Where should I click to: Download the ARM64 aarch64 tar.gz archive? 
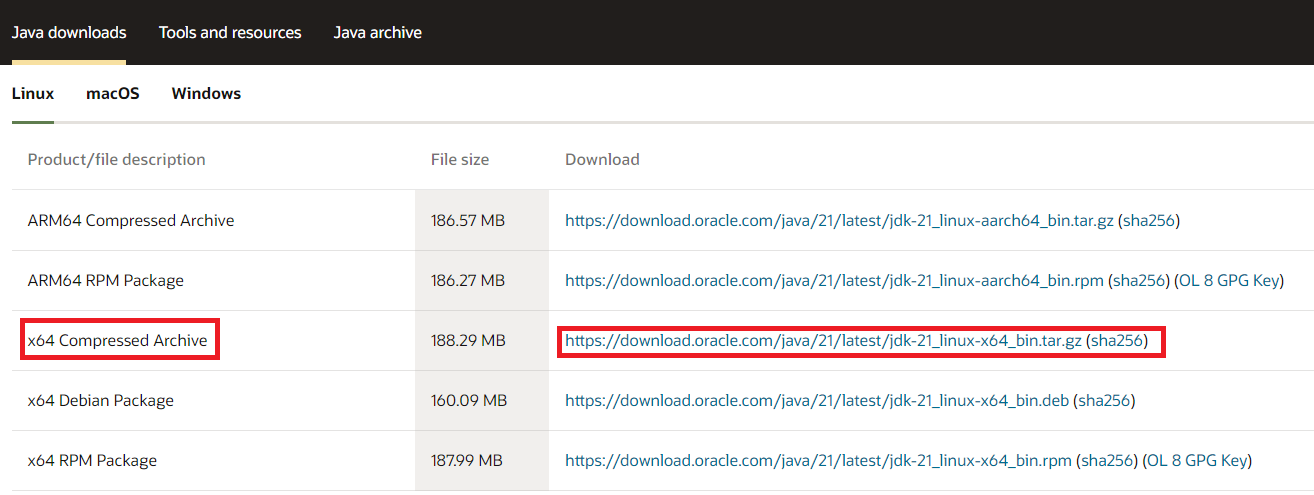[x=839, y=220]
